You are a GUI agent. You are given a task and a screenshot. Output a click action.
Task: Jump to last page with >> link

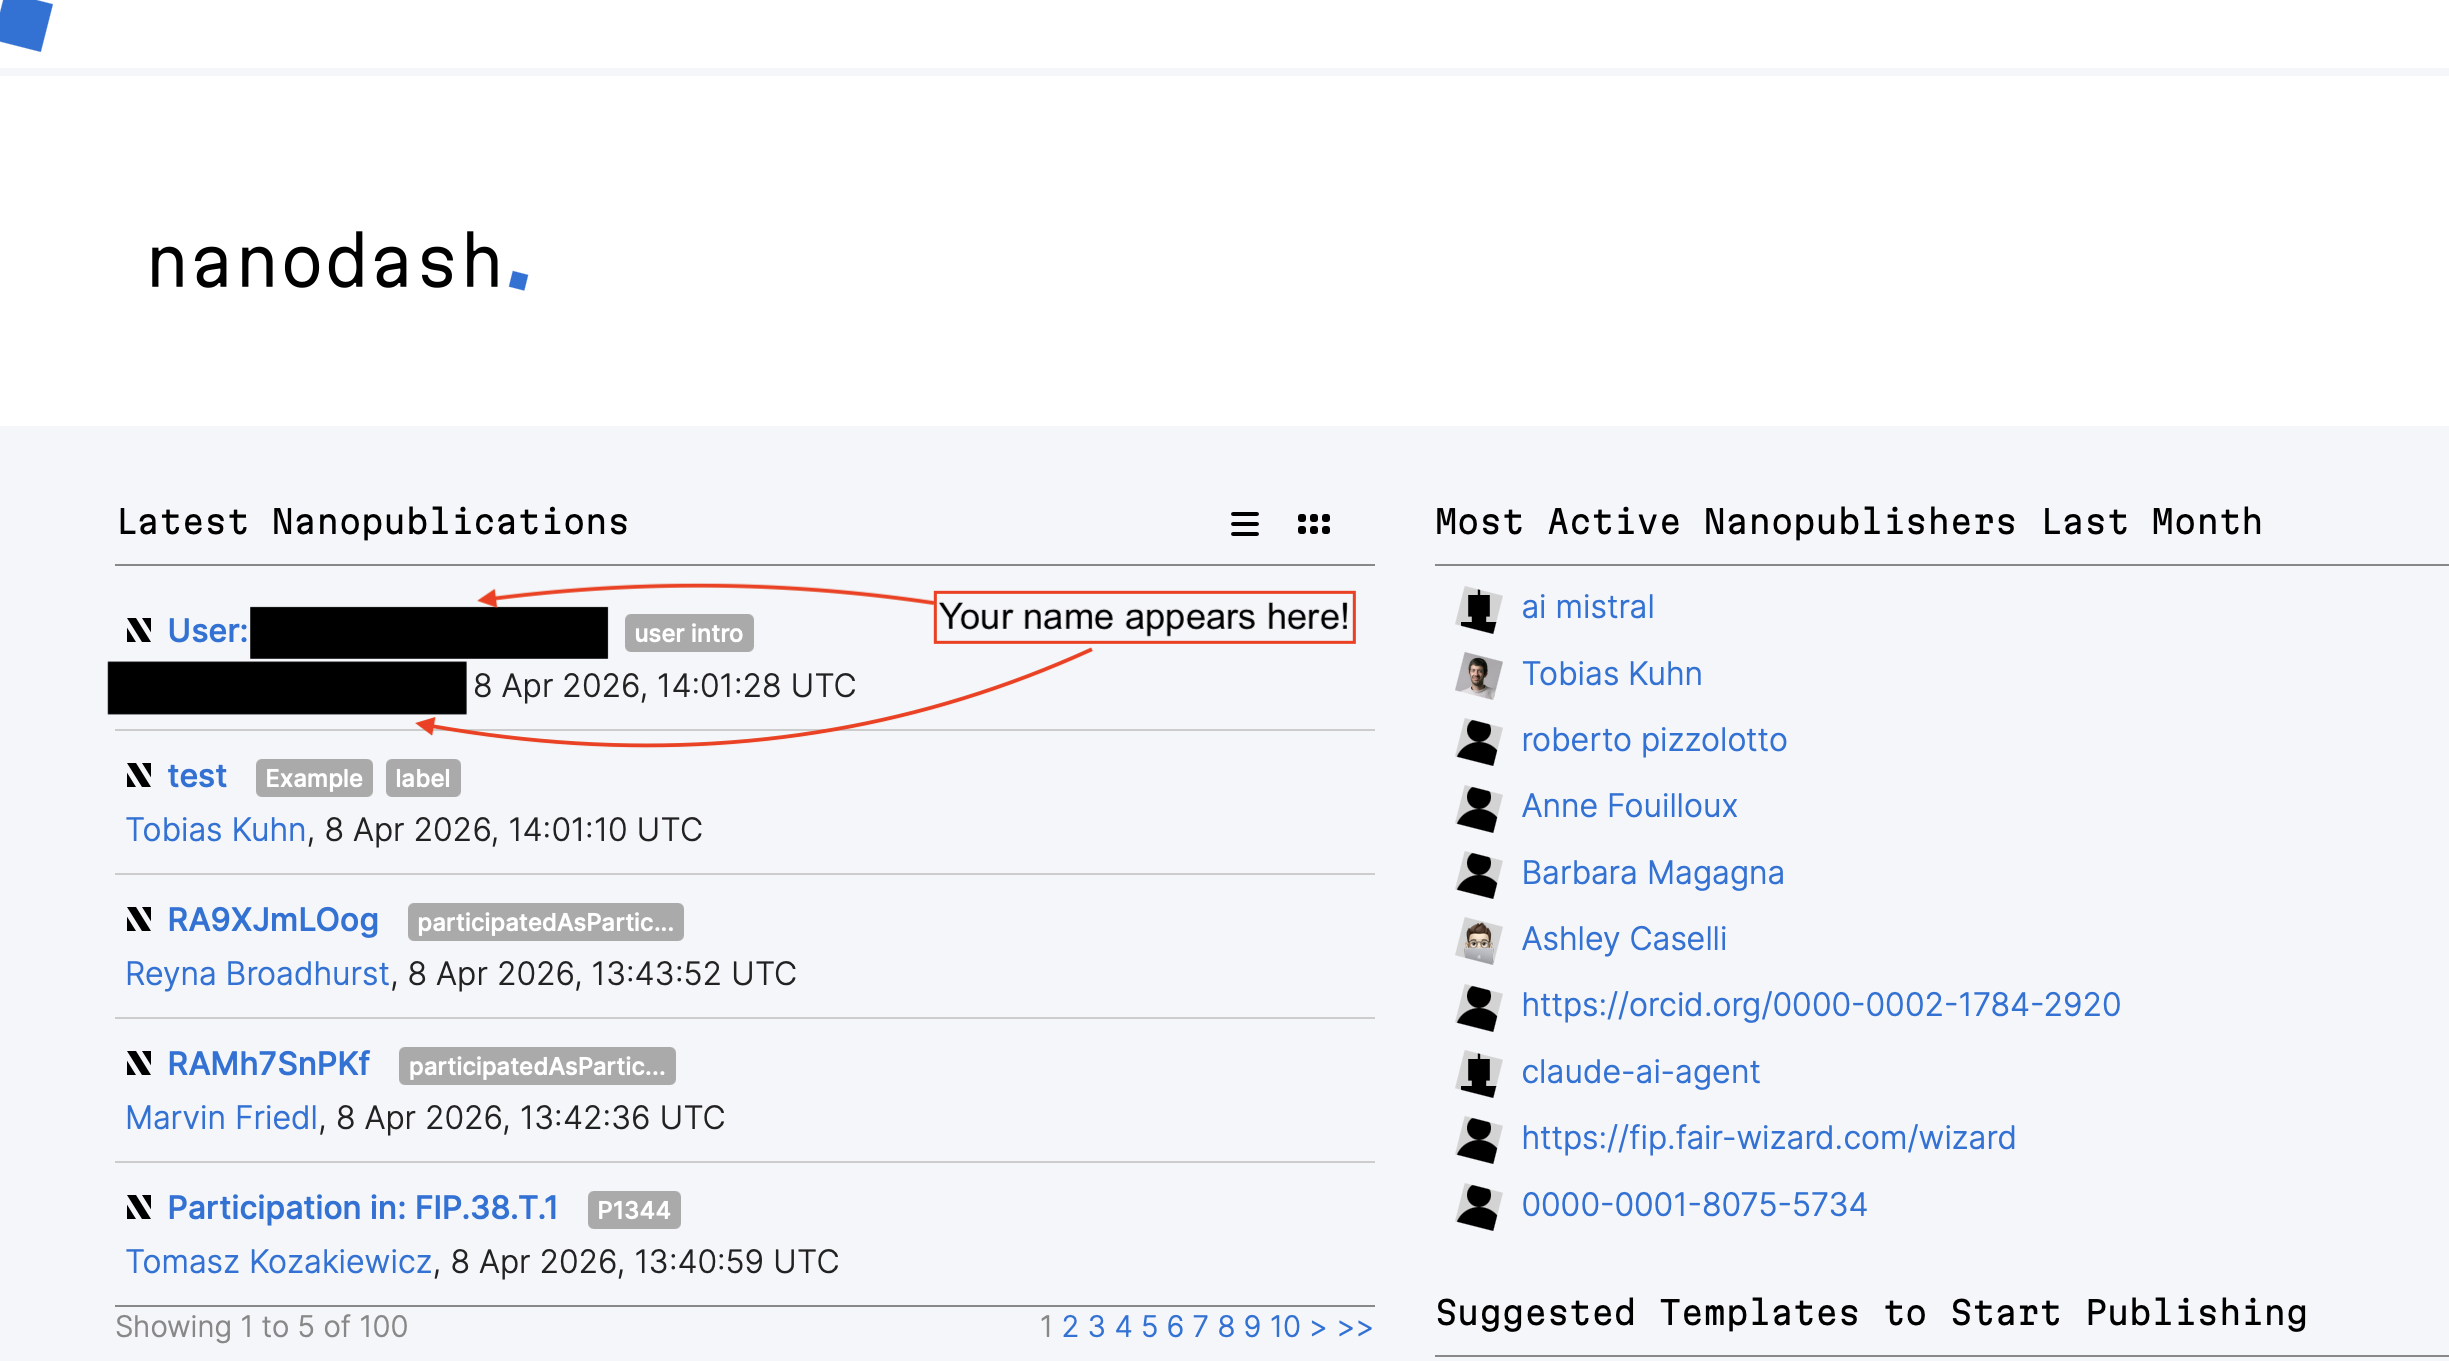coord(1355,1327)
